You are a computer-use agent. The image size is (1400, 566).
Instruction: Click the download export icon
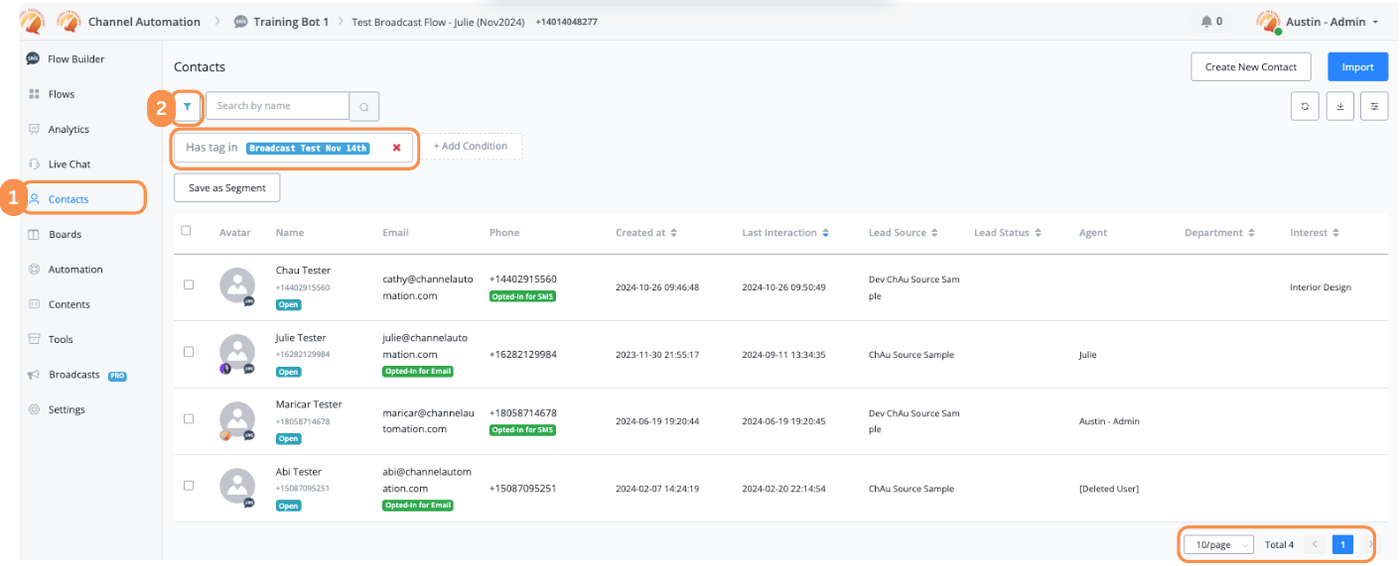pyautogui.click(x=1340, y=106)
